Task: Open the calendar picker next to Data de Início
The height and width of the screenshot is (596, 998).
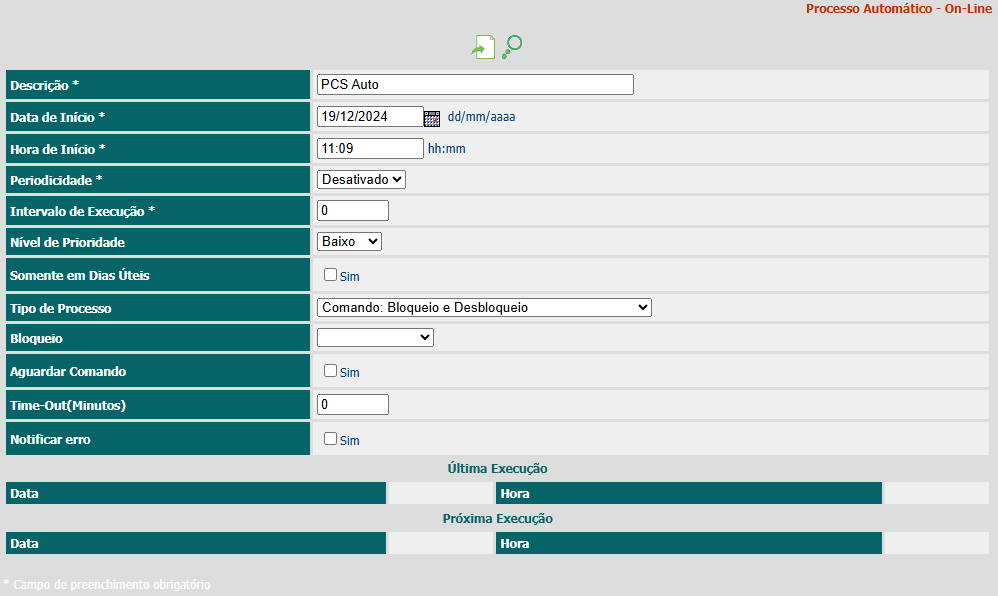Action: tap(432, 118)
